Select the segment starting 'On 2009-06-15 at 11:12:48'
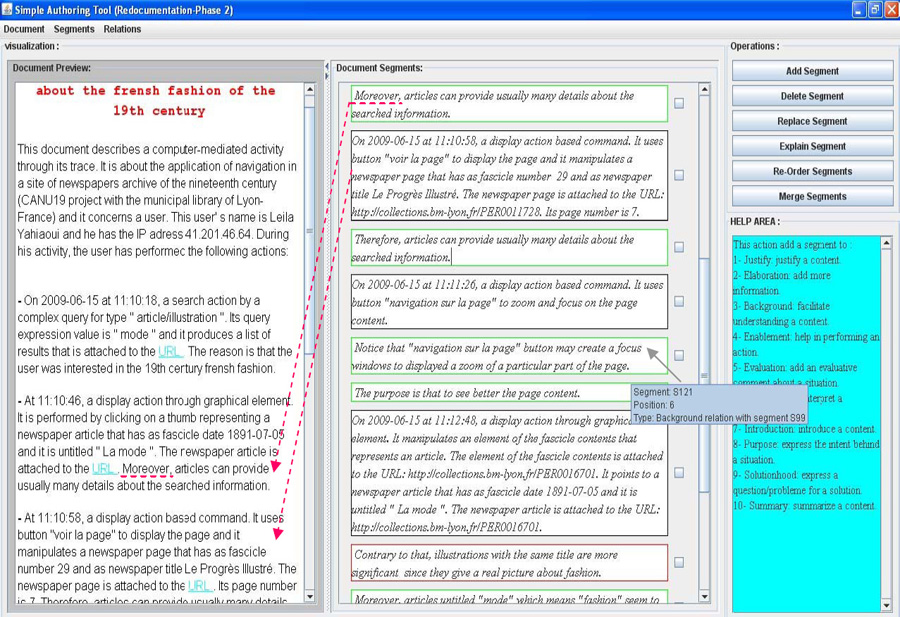Image resolution: width=900 pixels, height=617 pixels. tap(509, 473)
